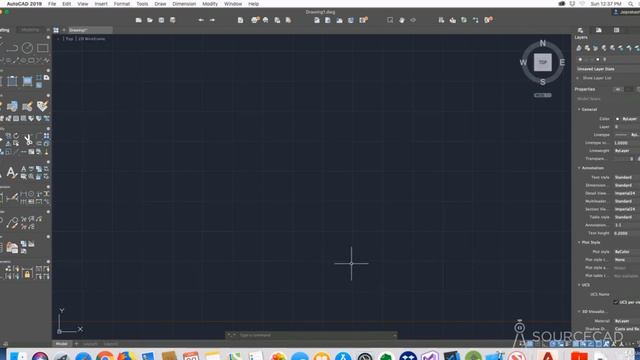Open the Text style Standard dropdown

pyautogui.click(x=627, y=177)
